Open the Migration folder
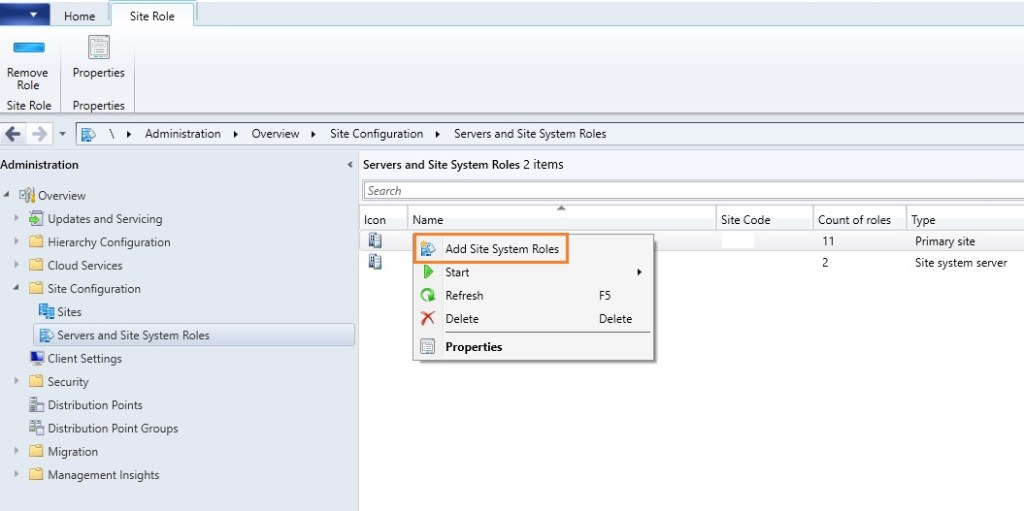Image resolution: width=1024 pixels, height=511 pixels. (72, 452)
